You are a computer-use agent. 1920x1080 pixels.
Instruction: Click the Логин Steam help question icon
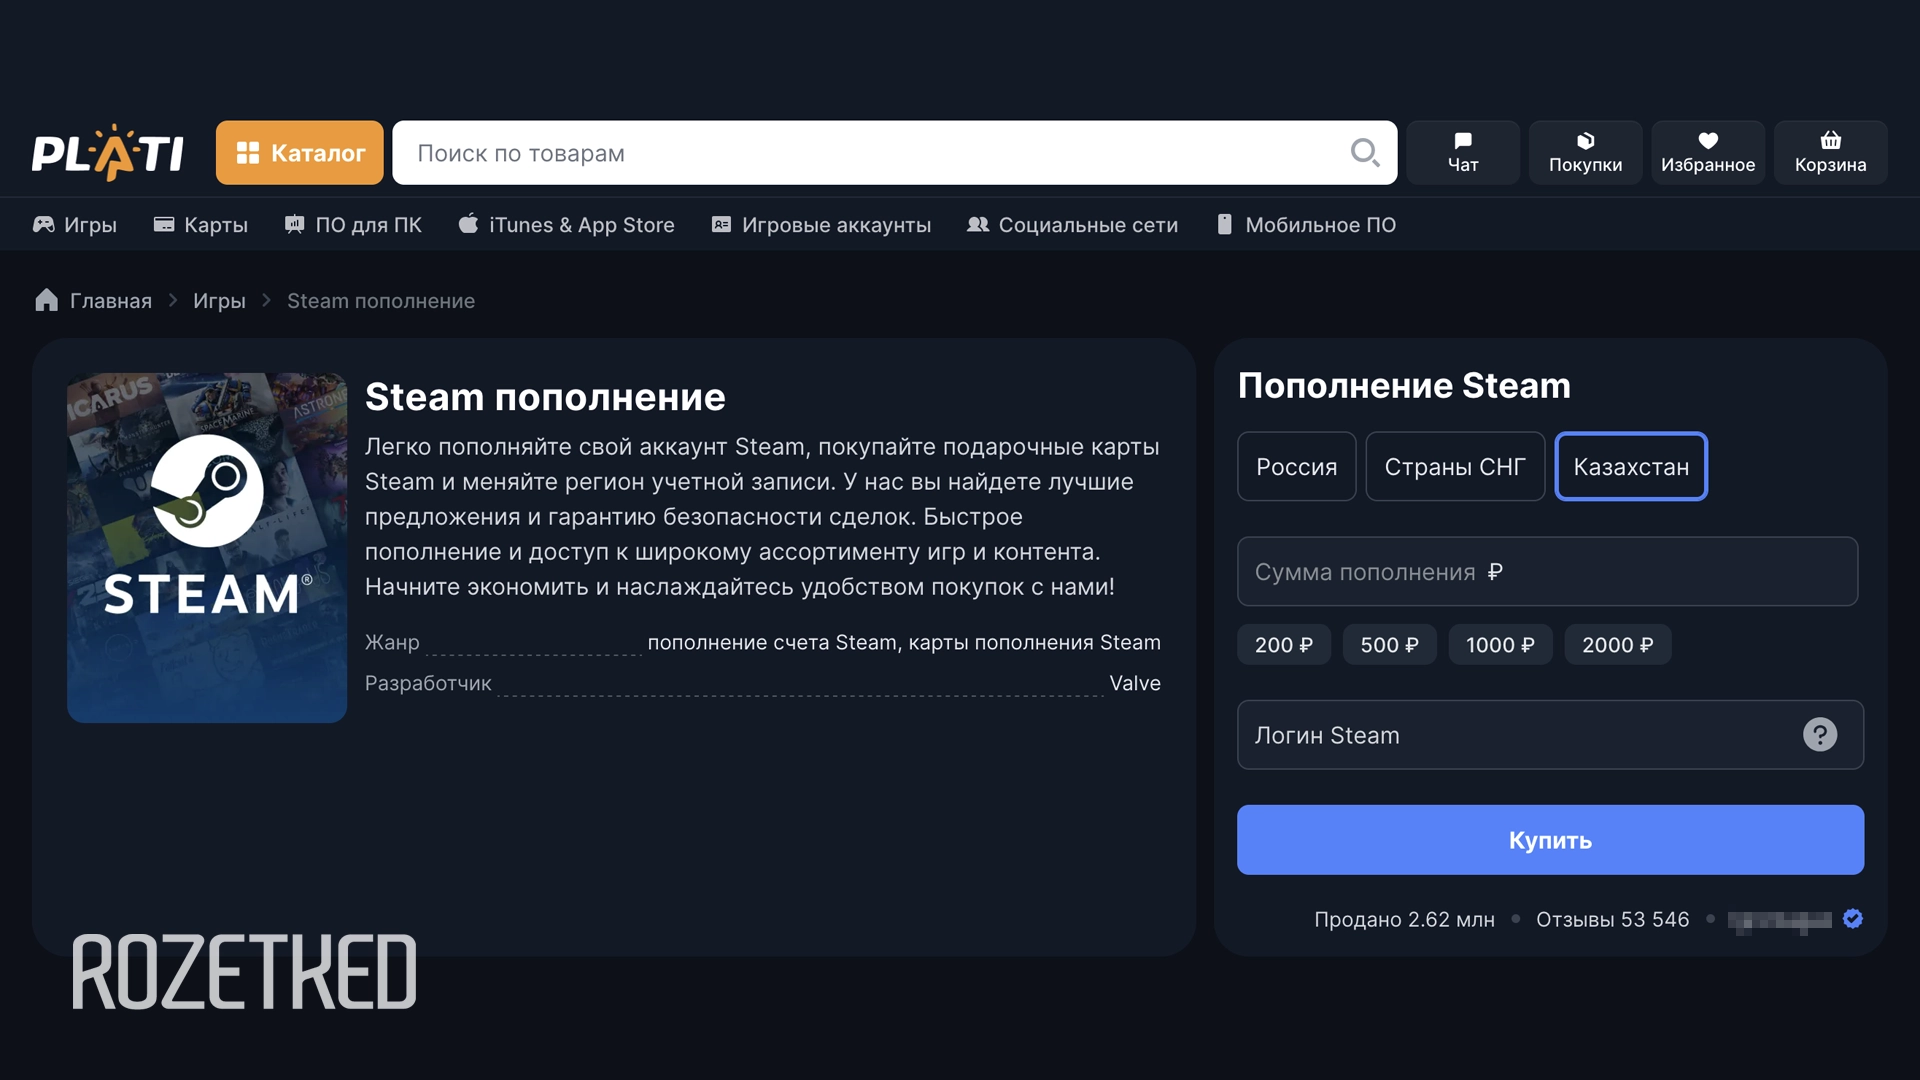click(x=1819, y=735)
